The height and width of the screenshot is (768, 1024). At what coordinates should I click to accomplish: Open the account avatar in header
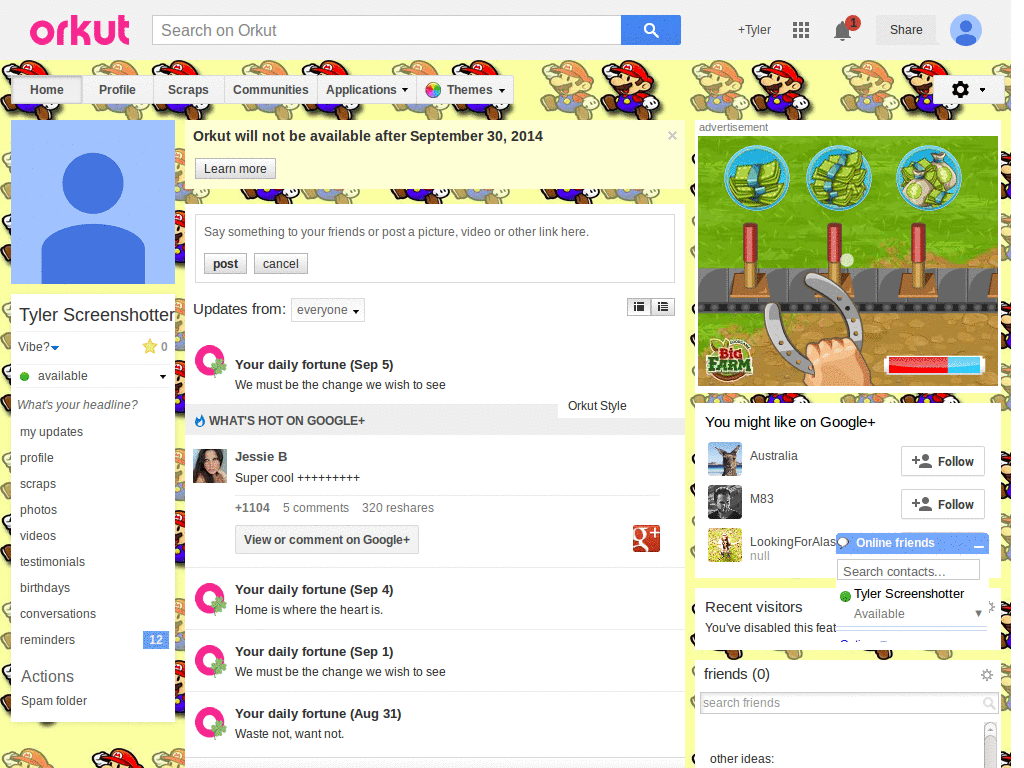(966, 30)
